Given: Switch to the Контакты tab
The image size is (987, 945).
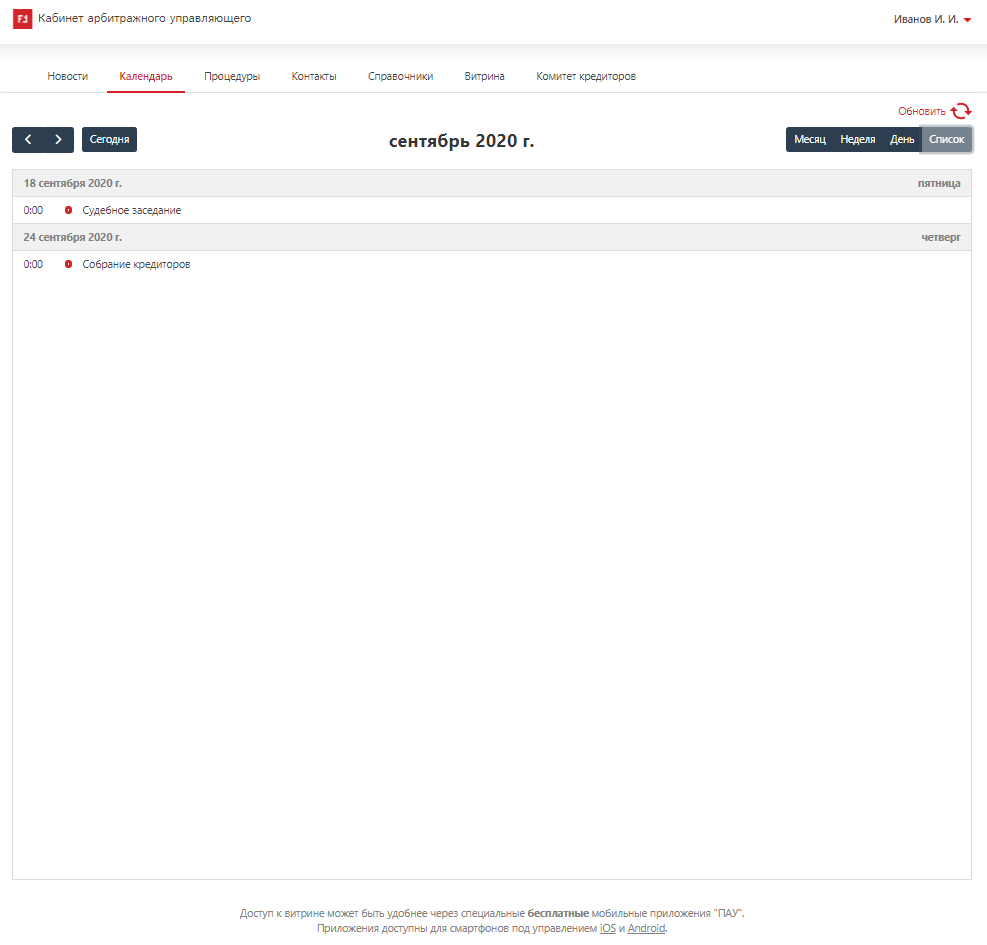Looking at the screenshot, I should click(314, 76).
